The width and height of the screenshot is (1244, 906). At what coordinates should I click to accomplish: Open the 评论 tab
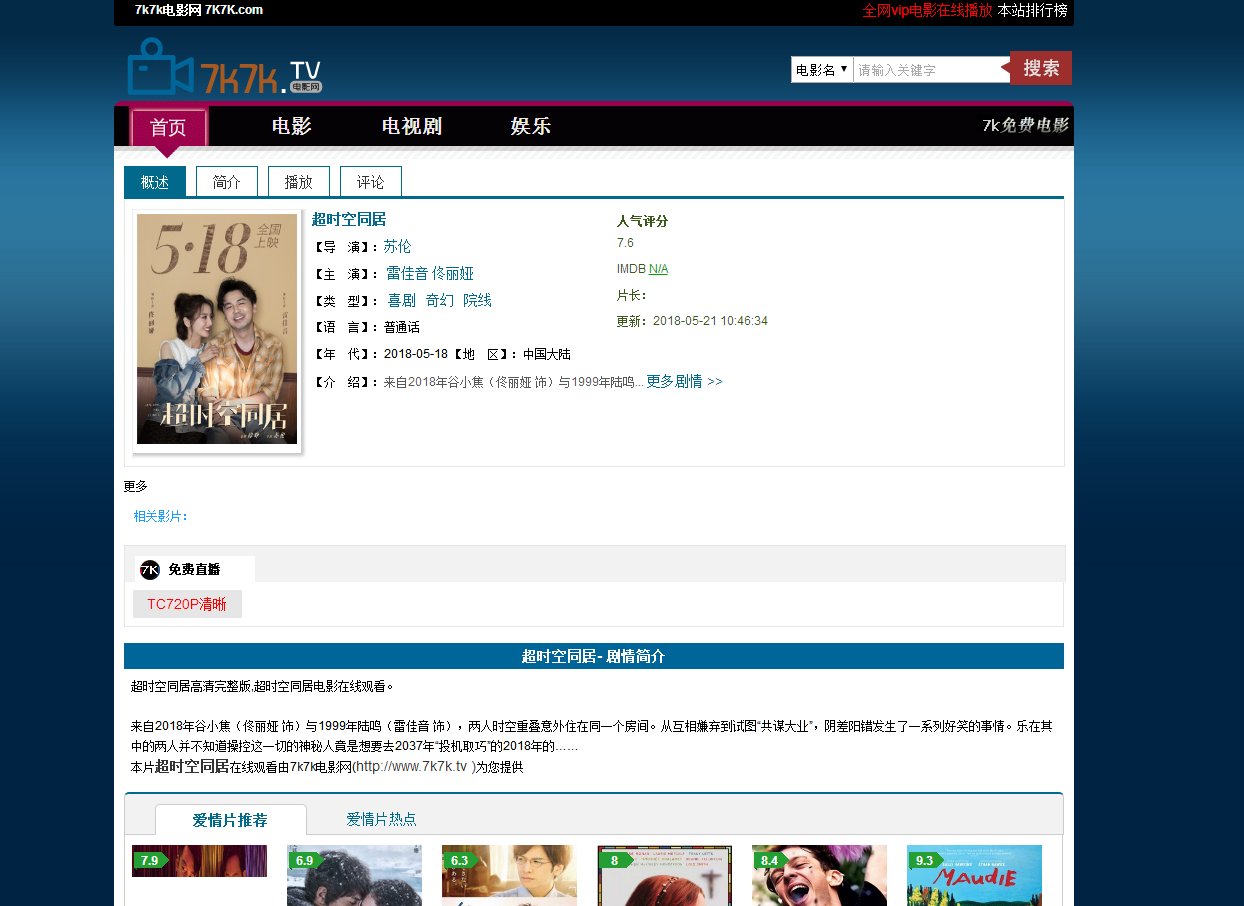pos(371,182)
